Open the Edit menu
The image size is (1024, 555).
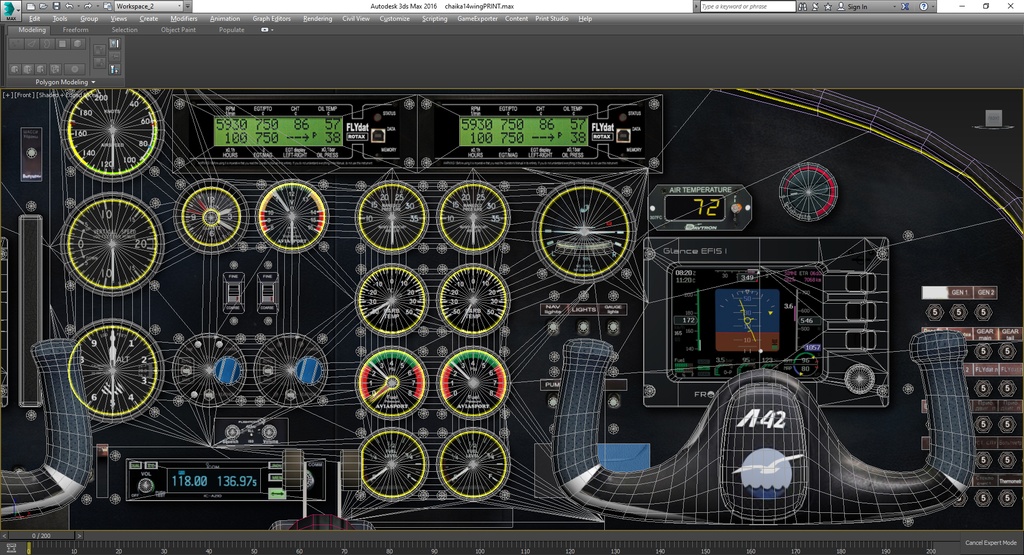pos(35,19)
